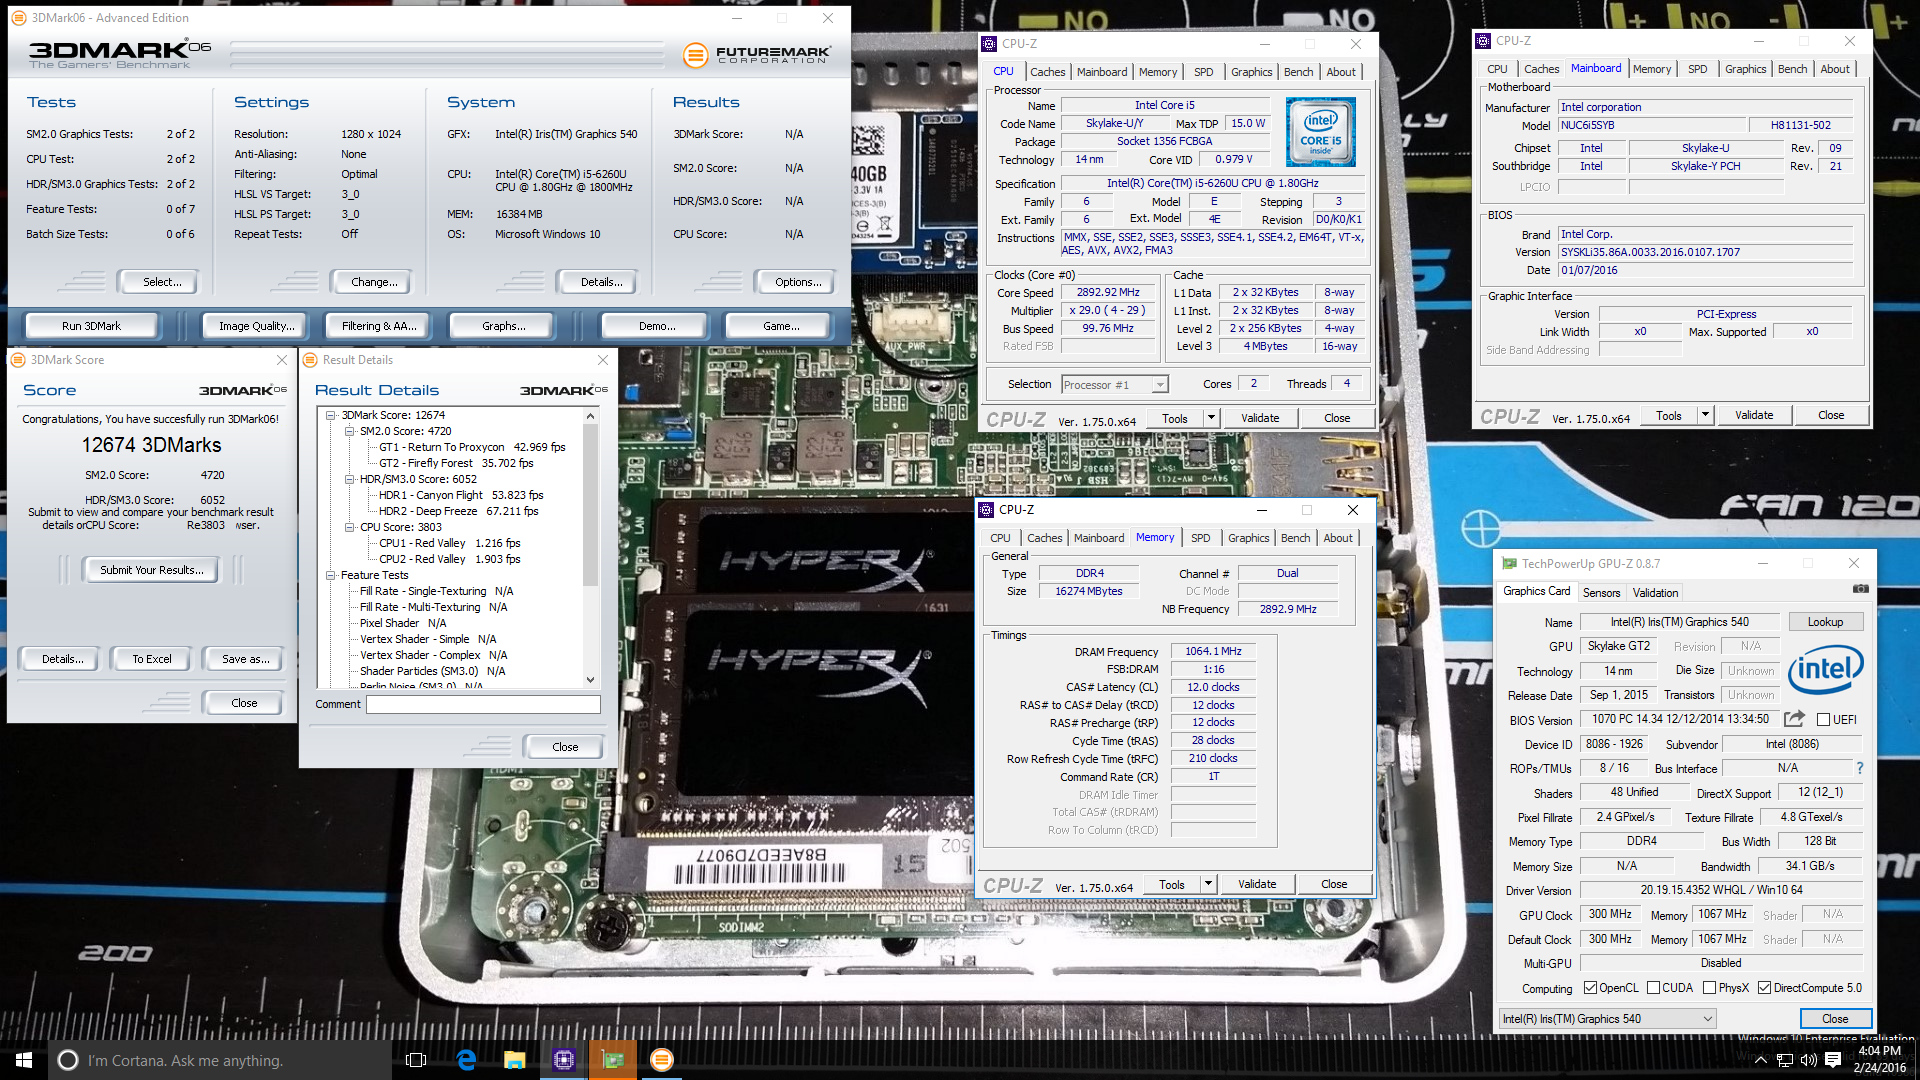The height and width of the screenshot is (1080, 1920).
Task: Toggle the PhysX checkbox
Action: tap(1709, 988)
